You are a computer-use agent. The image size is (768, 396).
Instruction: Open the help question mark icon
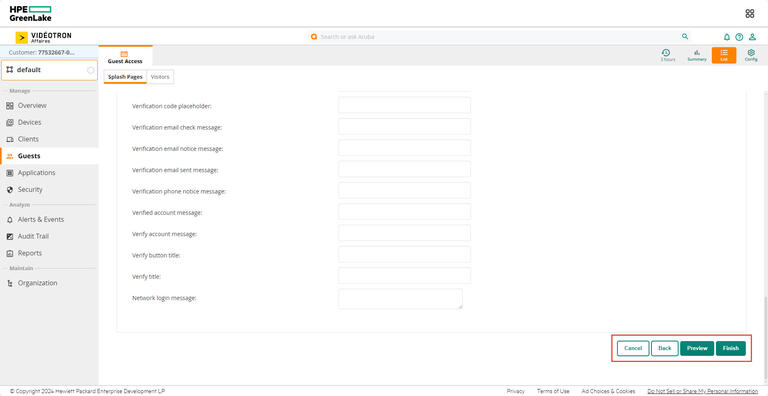[739, 37]
